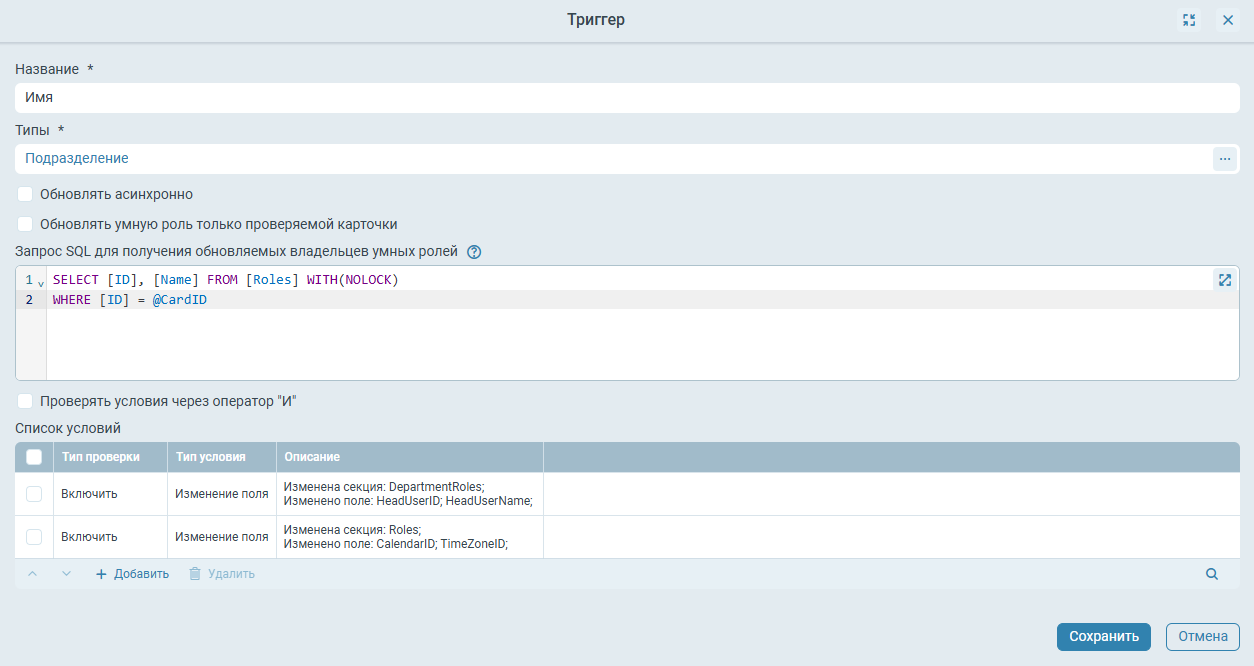Image resolution: width=1254 pixels, height=666 pixels.
Task: Select all conditions via header checkbox
Action: 34,457
